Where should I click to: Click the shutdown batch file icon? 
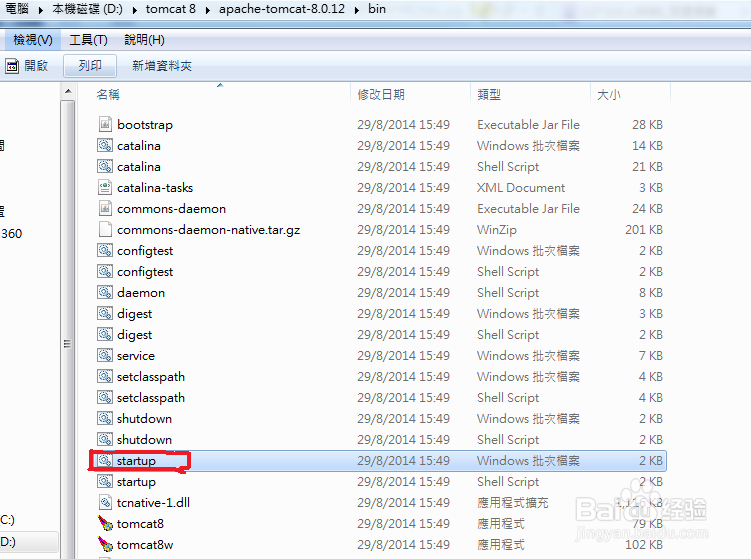click(x=105, y=419)
